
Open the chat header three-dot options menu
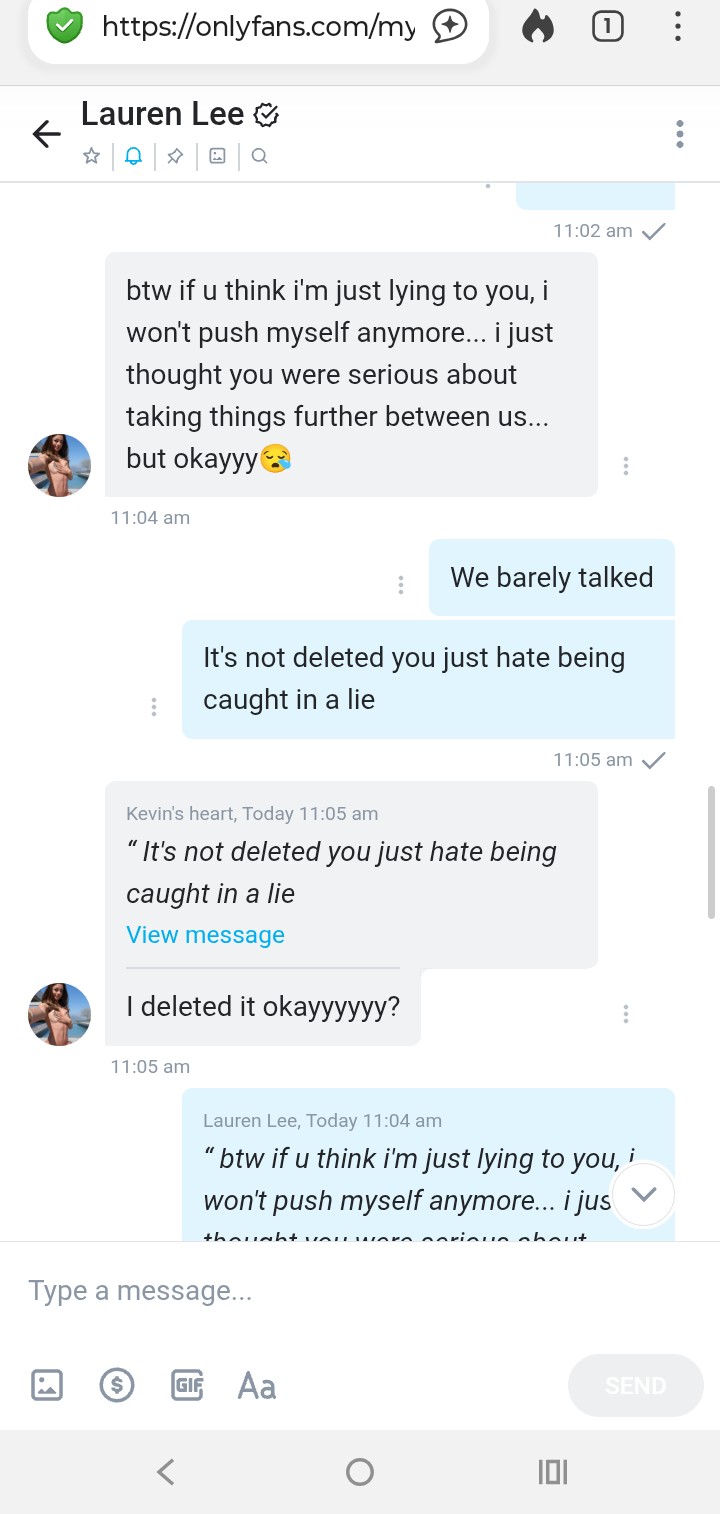[680, 134]
